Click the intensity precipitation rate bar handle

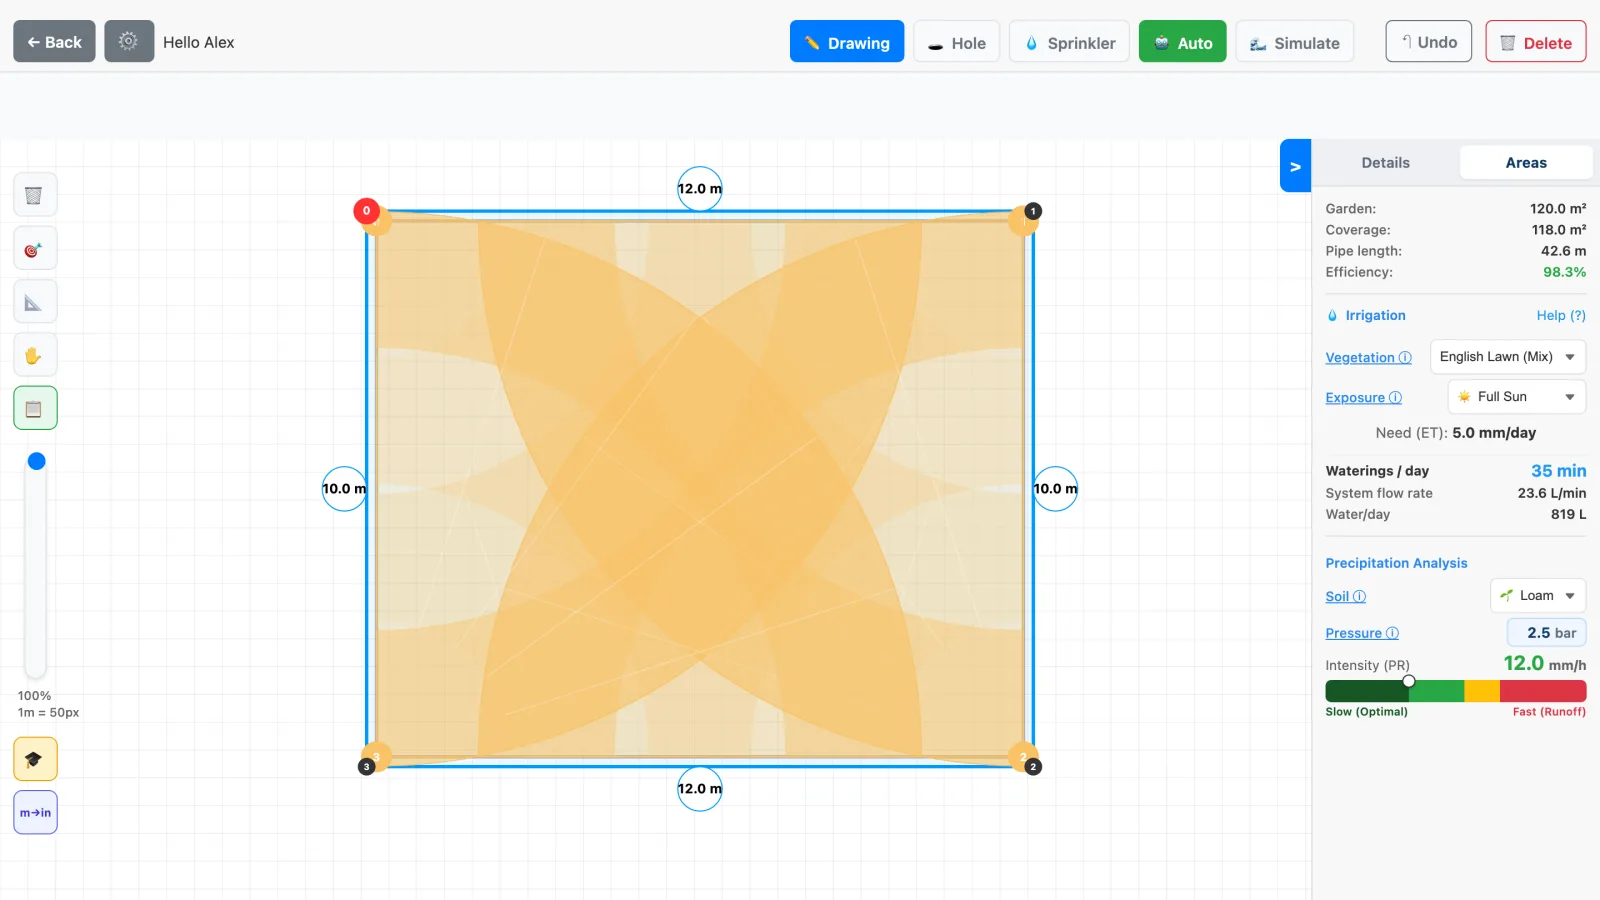1408,682
